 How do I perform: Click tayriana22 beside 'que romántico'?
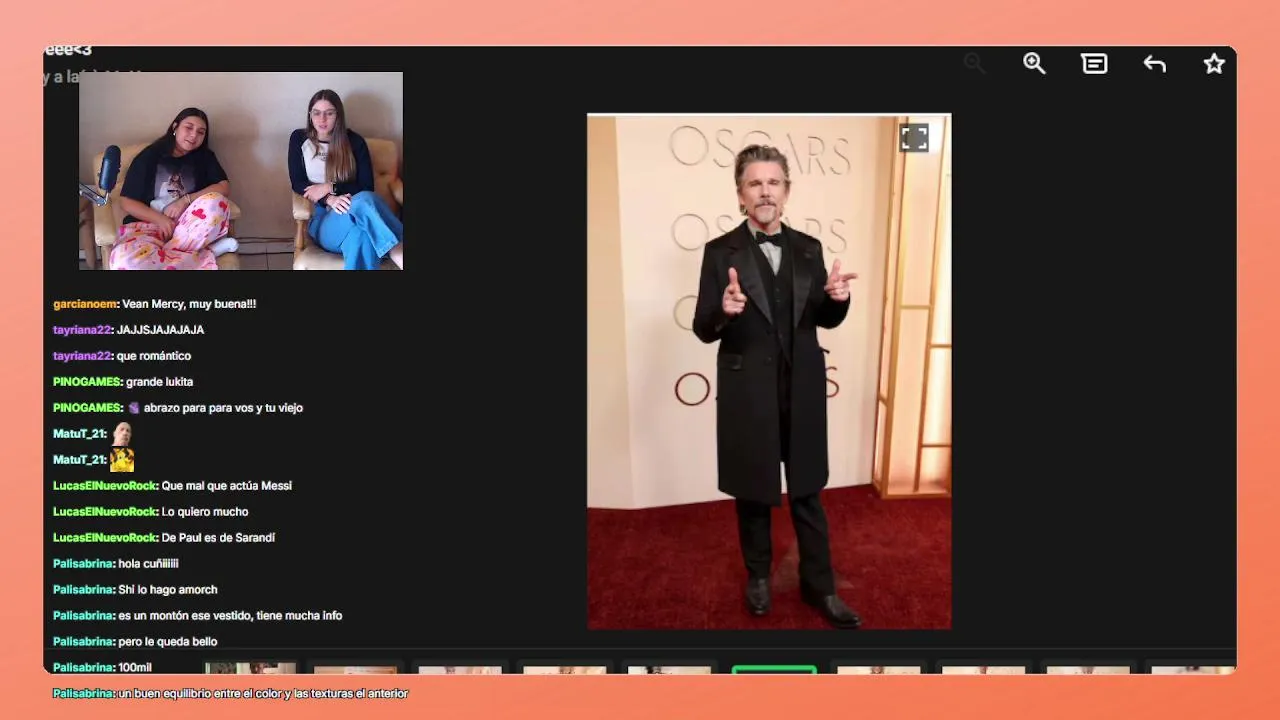point(82,356)
